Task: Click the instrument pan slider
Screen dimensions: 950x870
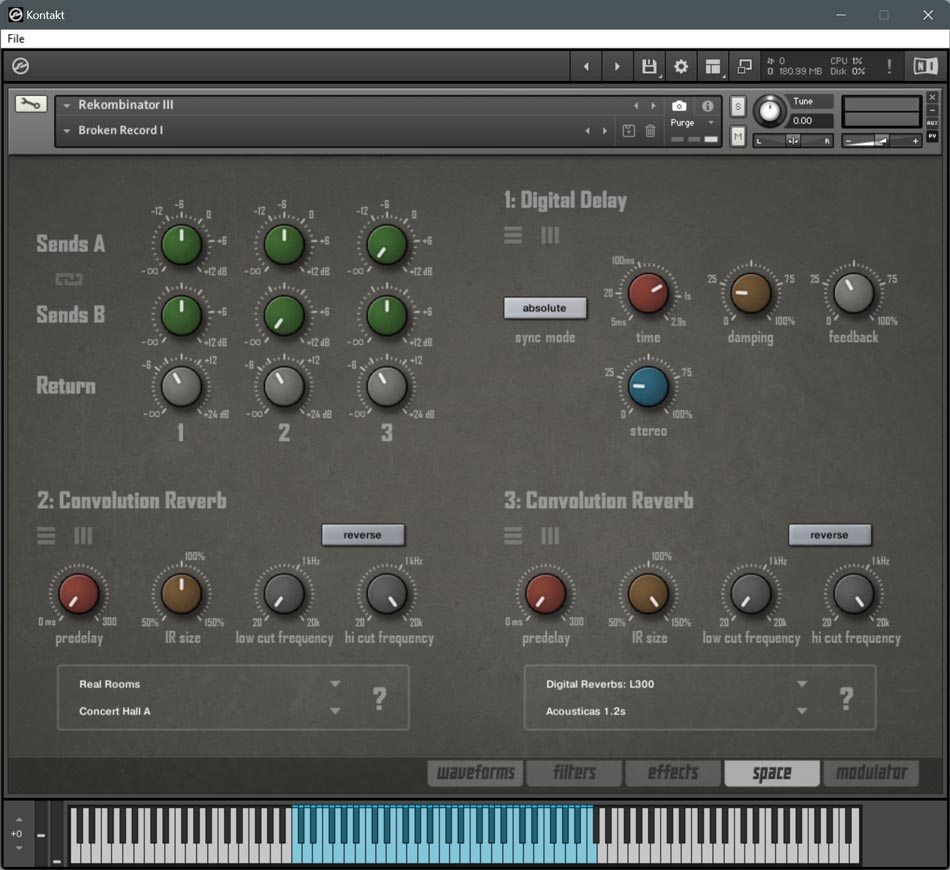Action: [x=793, y=141]
